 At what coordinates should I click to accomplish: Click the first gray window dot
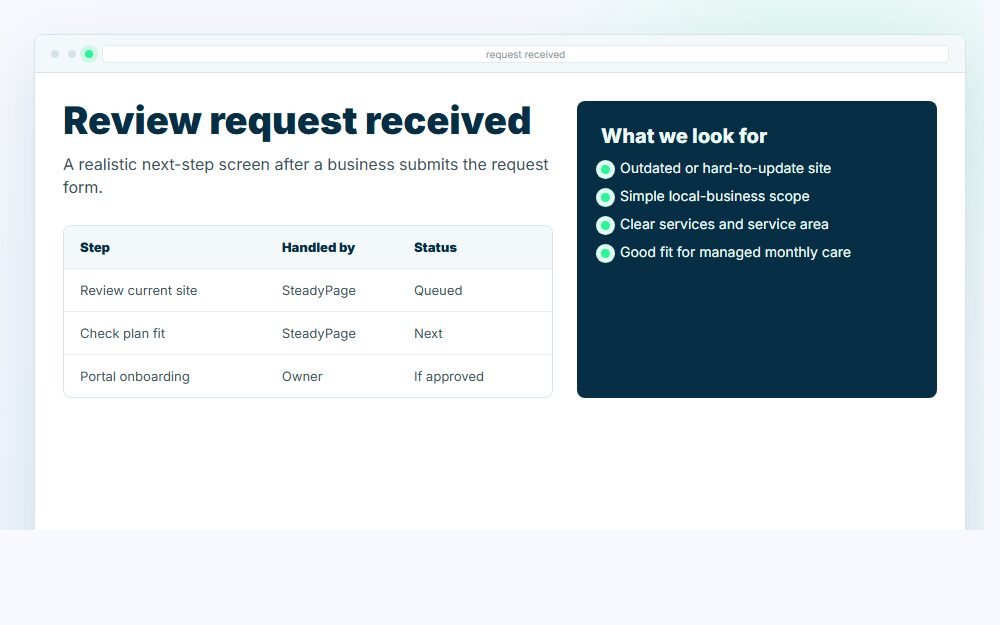(x=55, y=54)
